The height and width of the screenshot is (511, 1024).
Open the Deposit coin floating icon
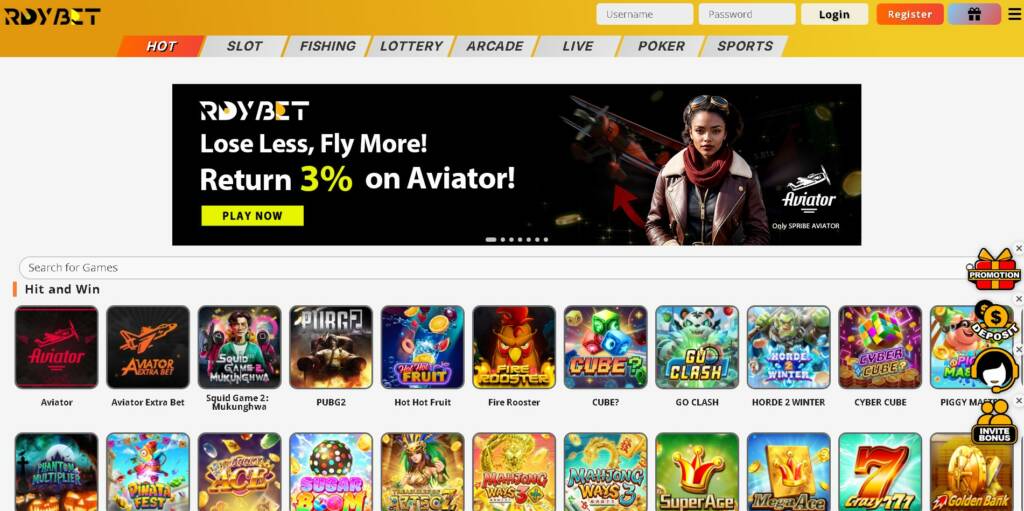click(995, 320)
